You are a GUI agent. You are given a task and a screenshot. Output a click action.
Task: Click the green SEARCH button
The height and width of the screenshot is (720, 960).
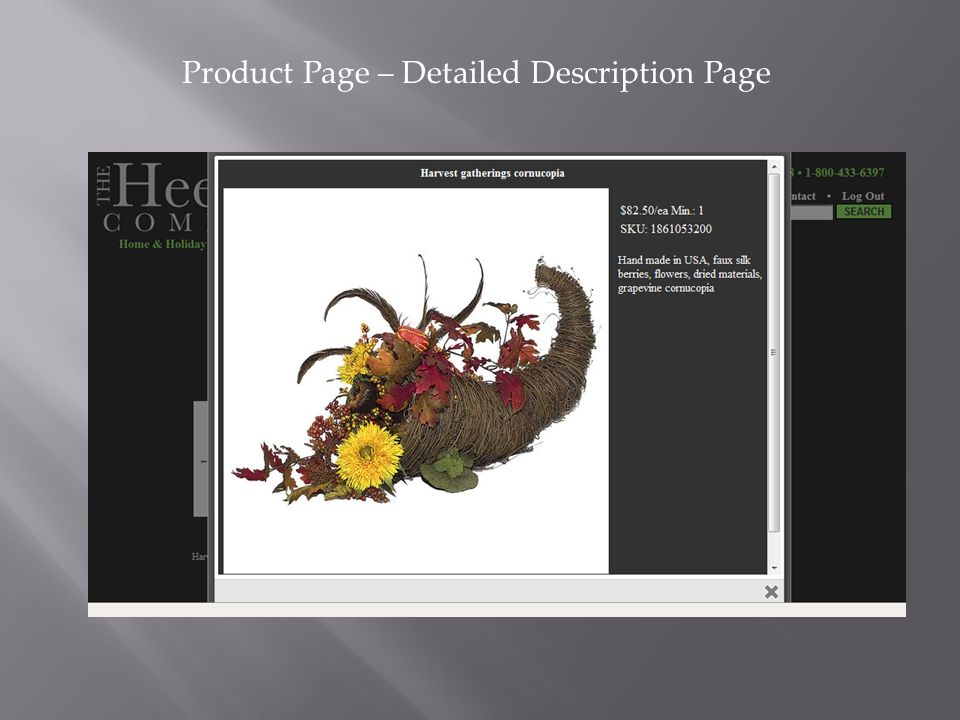tap(864, 212)
